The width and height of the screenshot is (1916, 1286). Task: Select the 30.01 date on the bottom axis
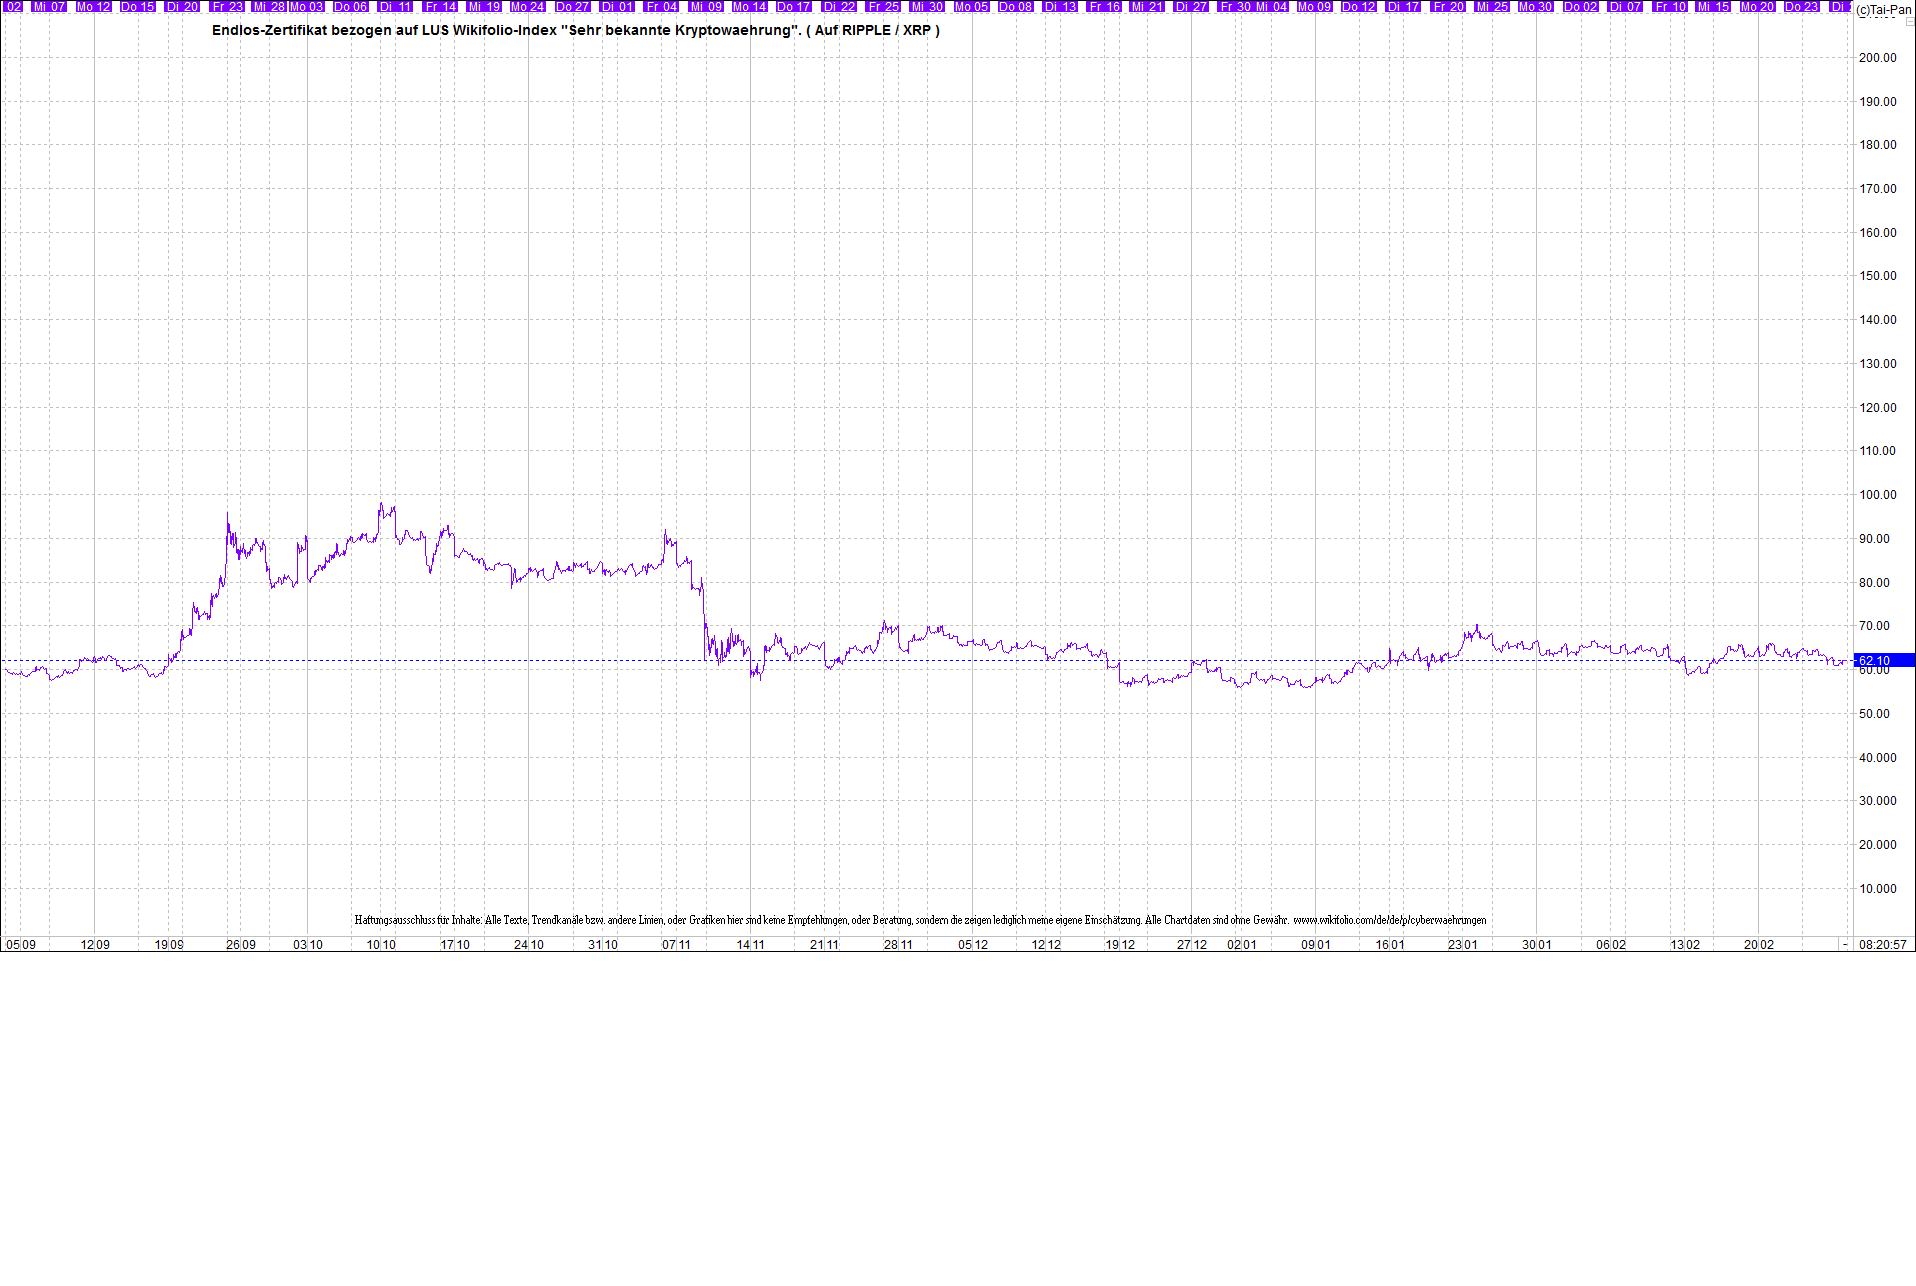(x=1537, y=944)
